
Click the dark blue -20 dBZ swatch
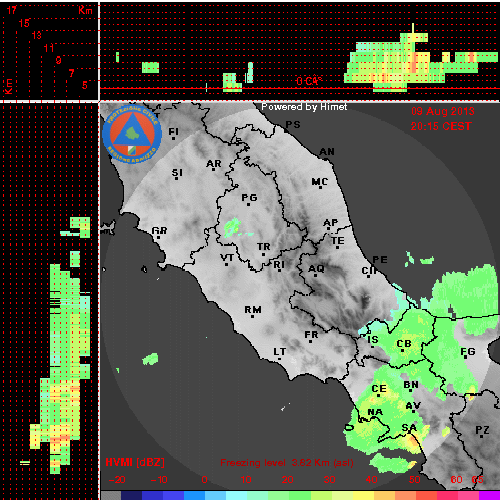click(x=132, y=496)
